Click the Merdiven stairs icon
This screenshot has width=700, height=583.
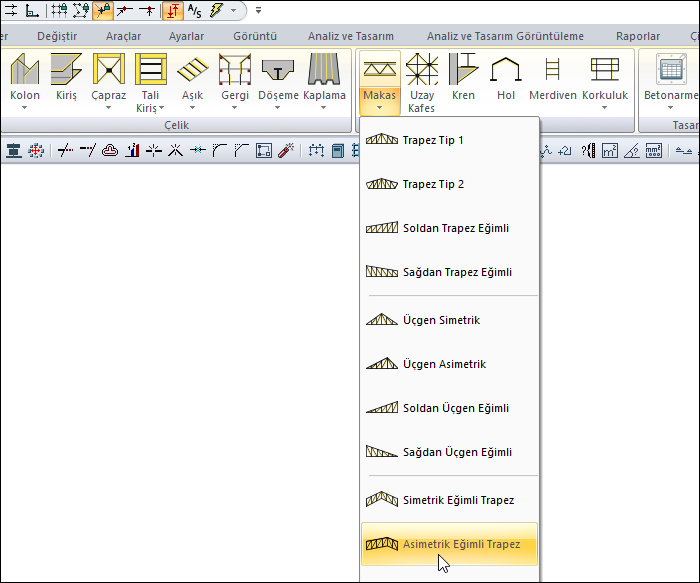(x=551, y=71)
